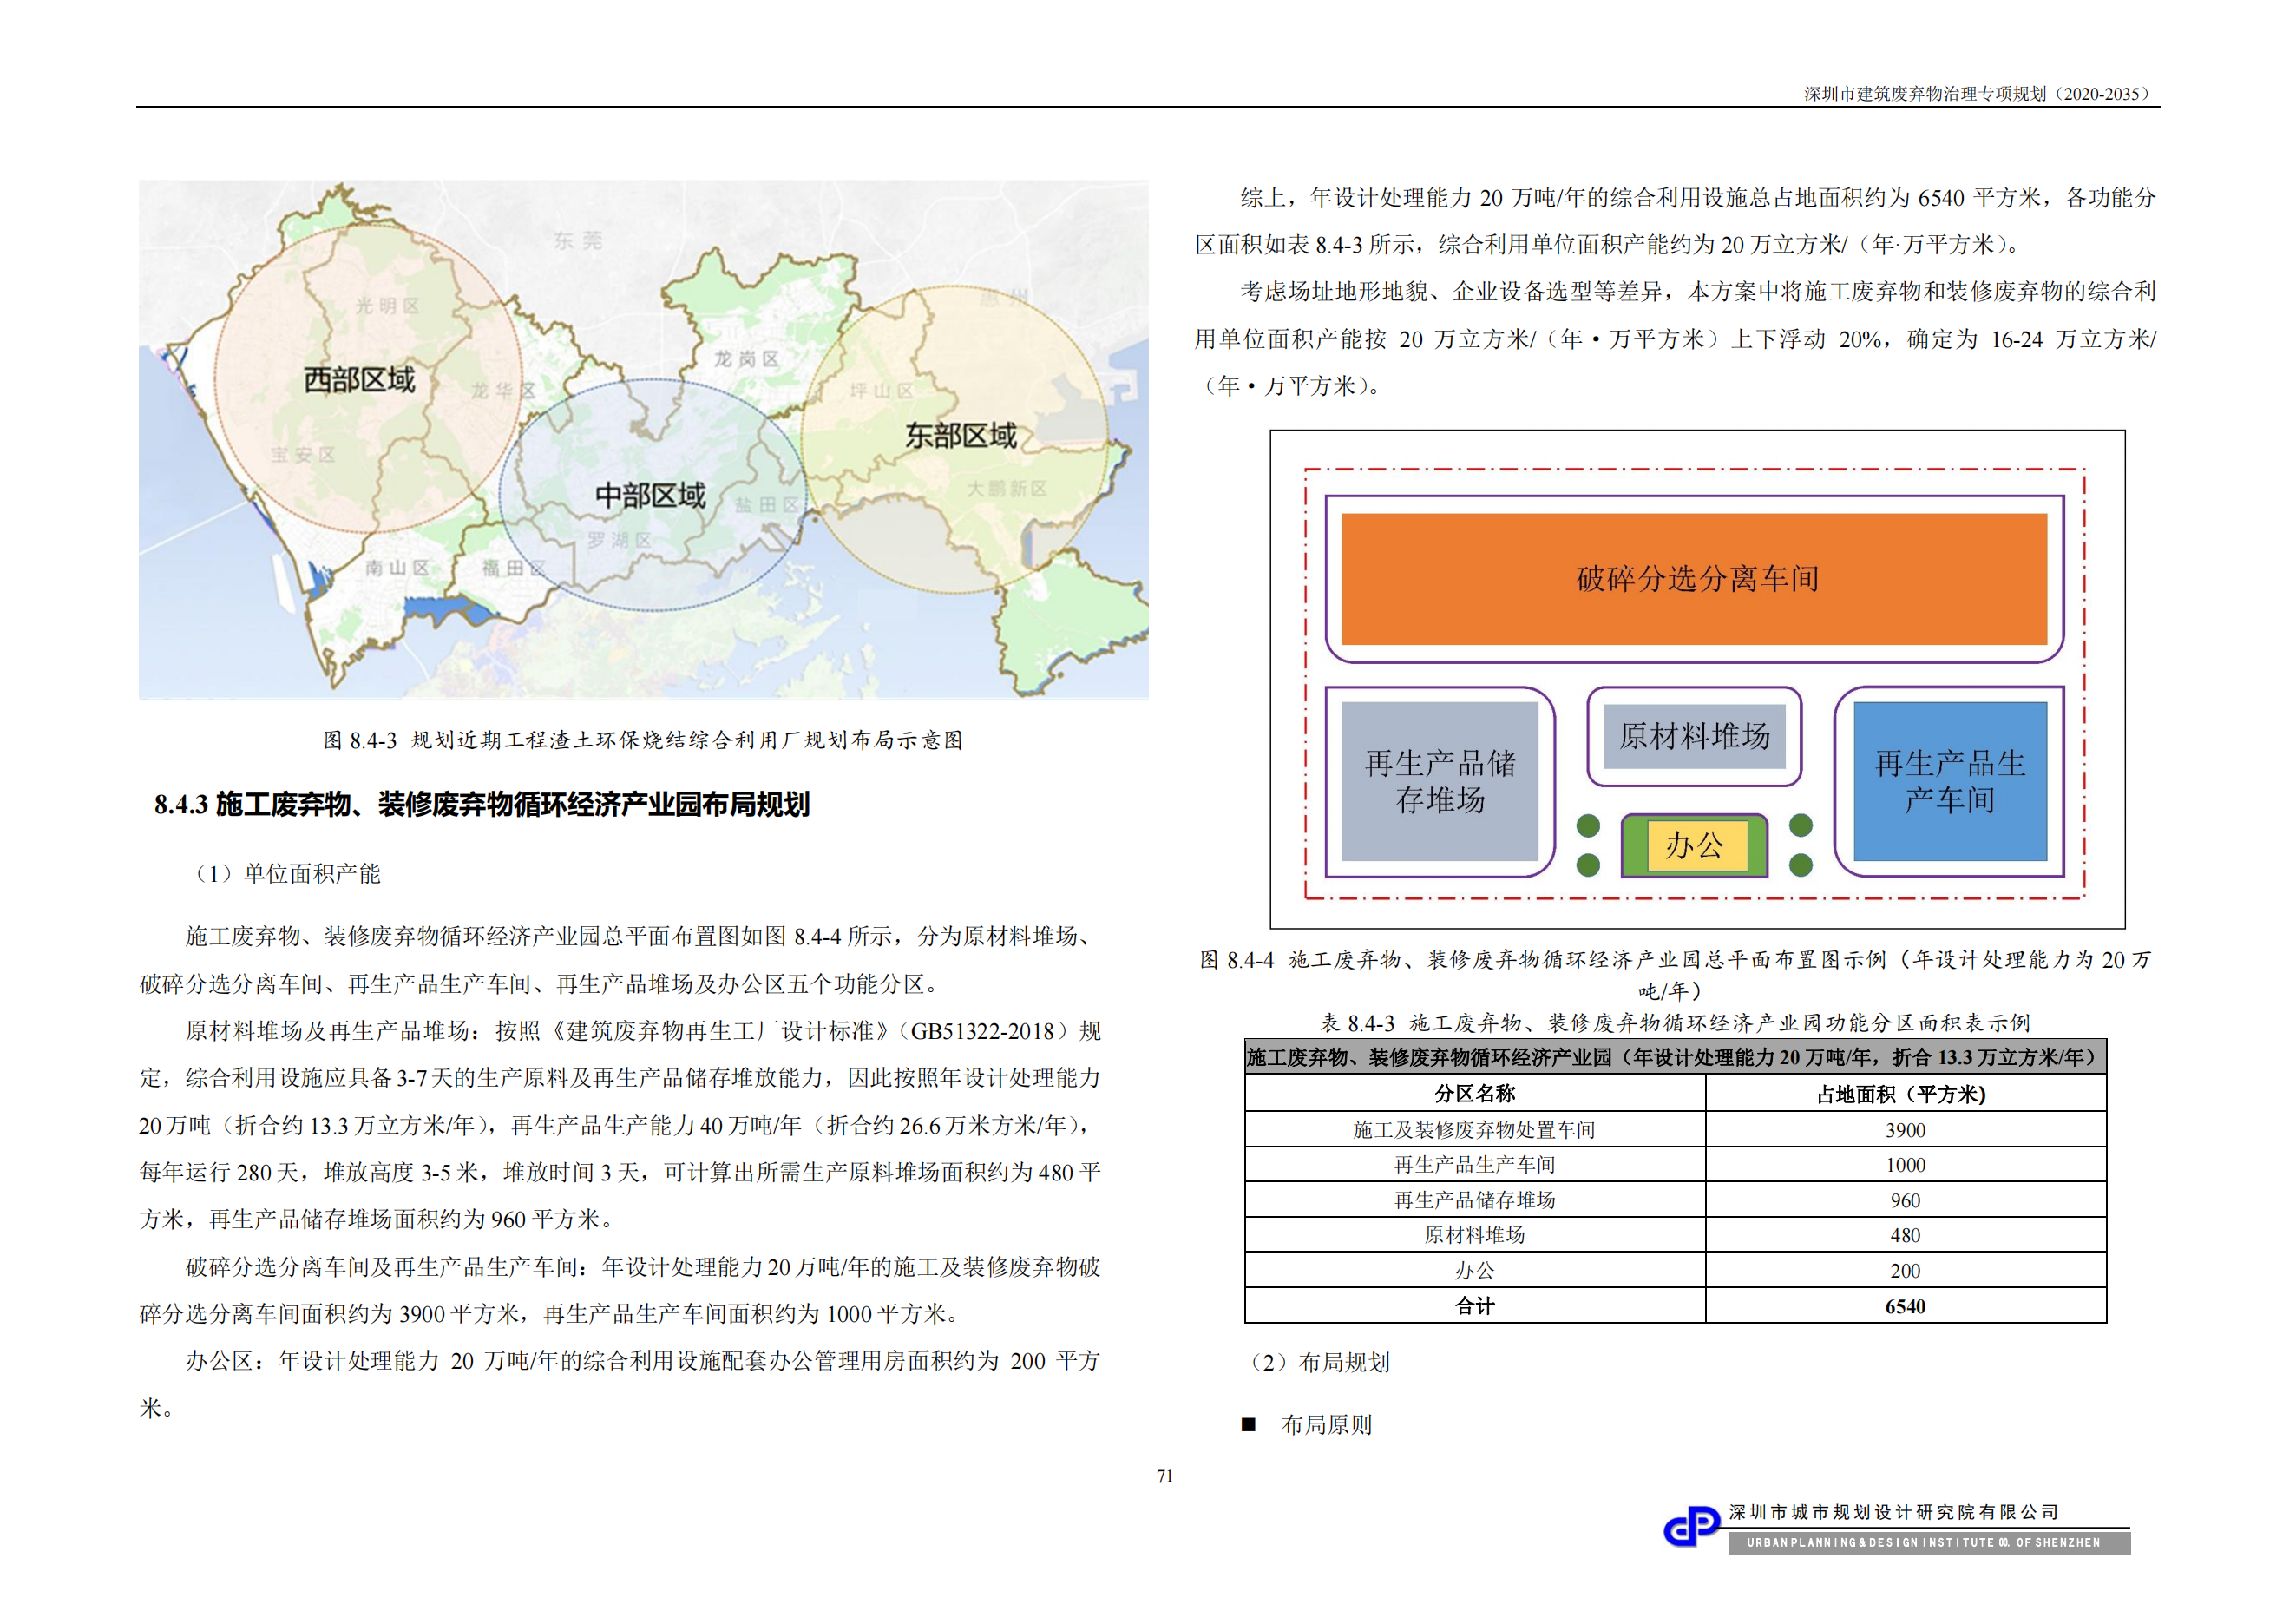Click the 占地面积（平方米) table header
This screenshot has height=1624, width=2296.
(x=1905, y=1094)
